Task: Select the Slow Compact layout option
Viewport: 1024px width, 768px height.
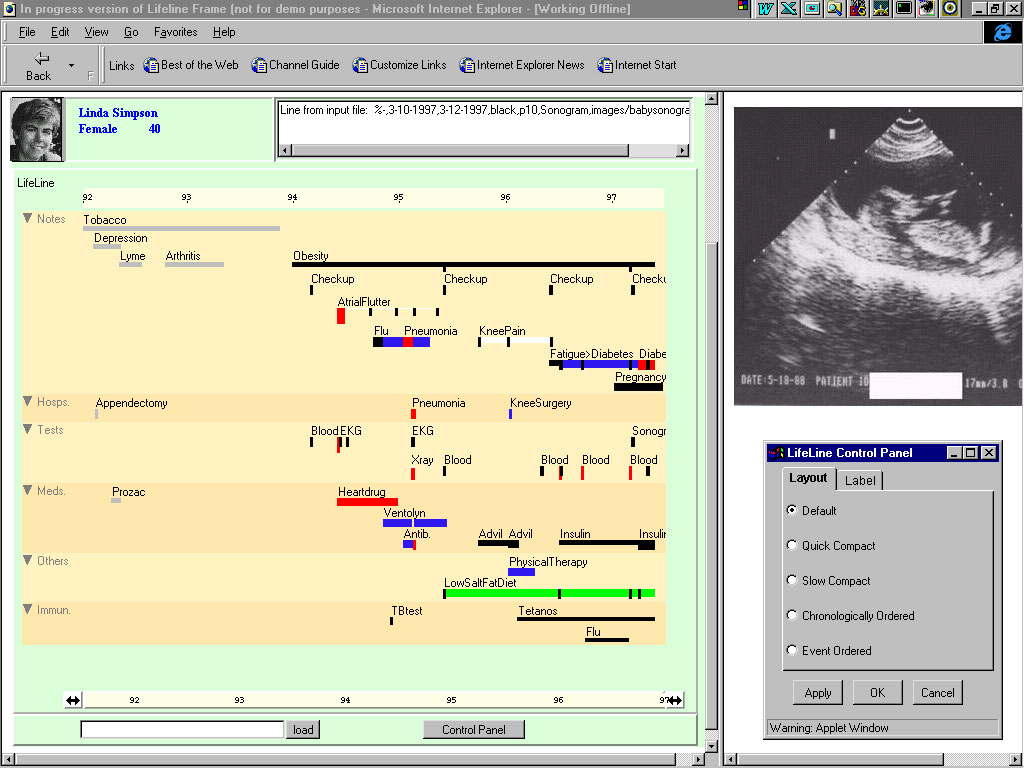Action: coord(792,580)
